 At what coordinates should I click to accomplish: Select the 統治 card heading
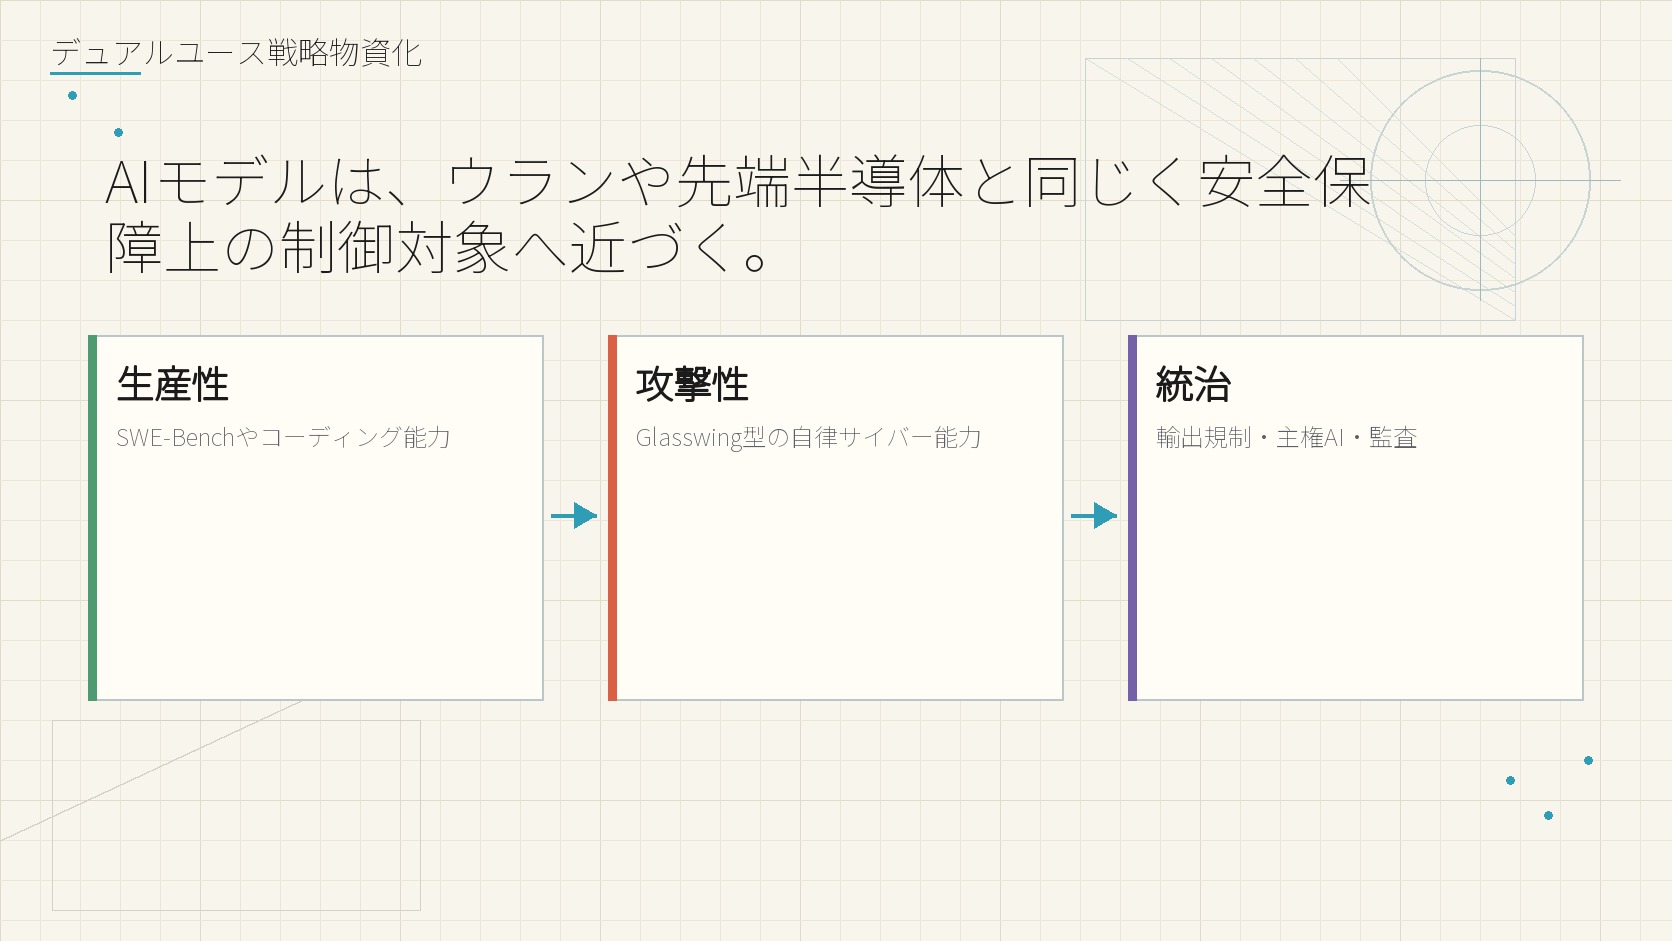(1193, 385)
